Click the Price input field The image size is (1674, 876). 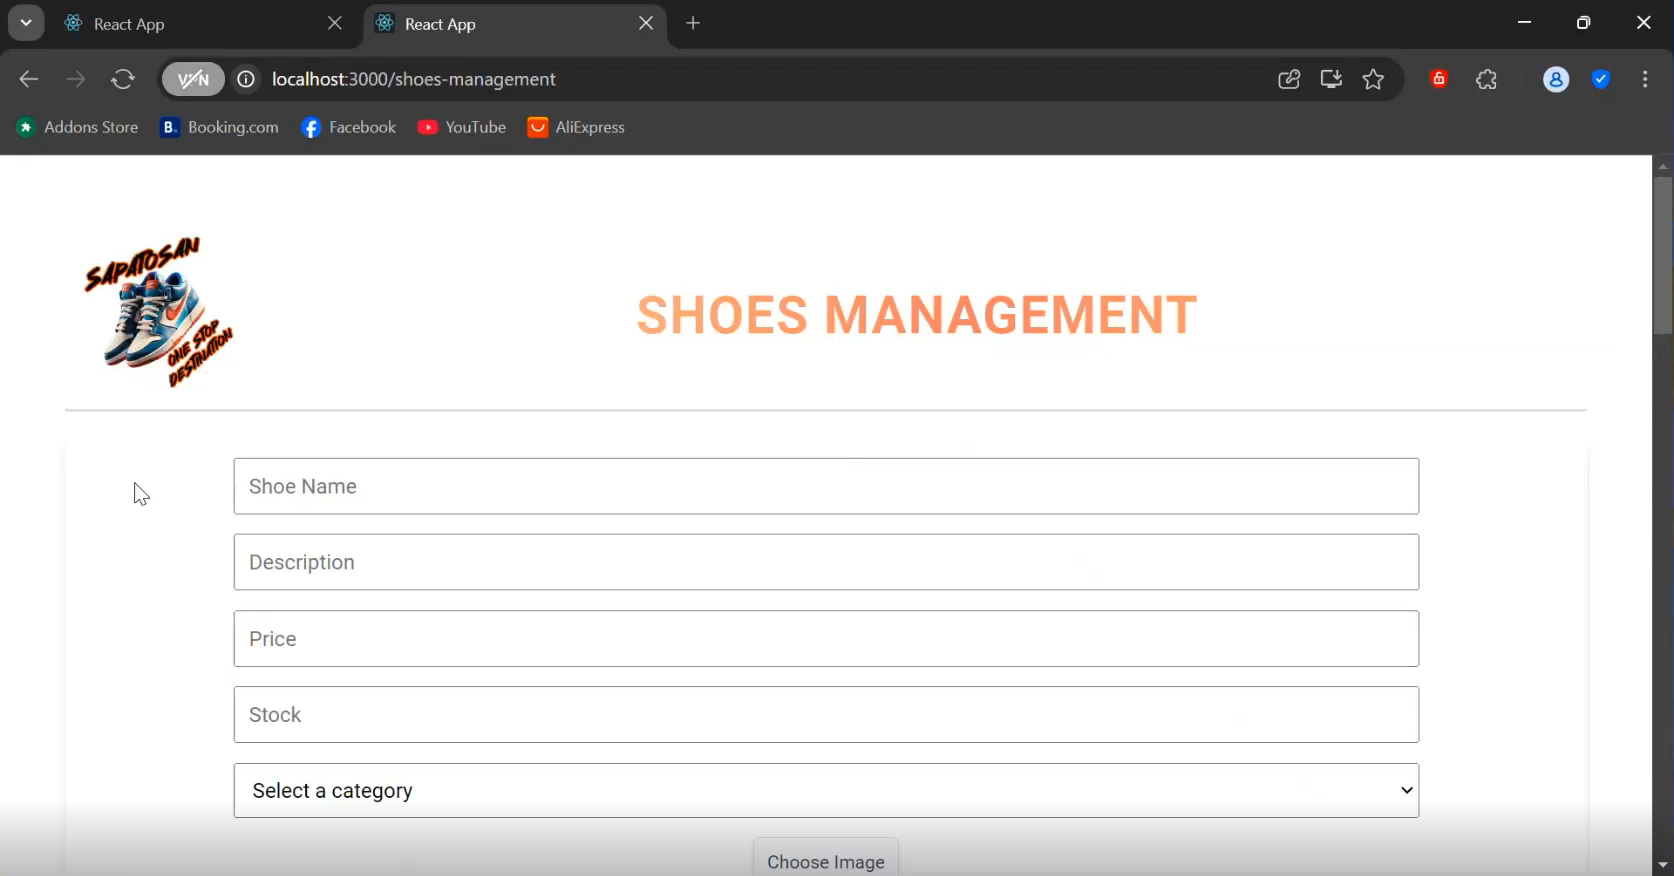[x=826, y=639]
